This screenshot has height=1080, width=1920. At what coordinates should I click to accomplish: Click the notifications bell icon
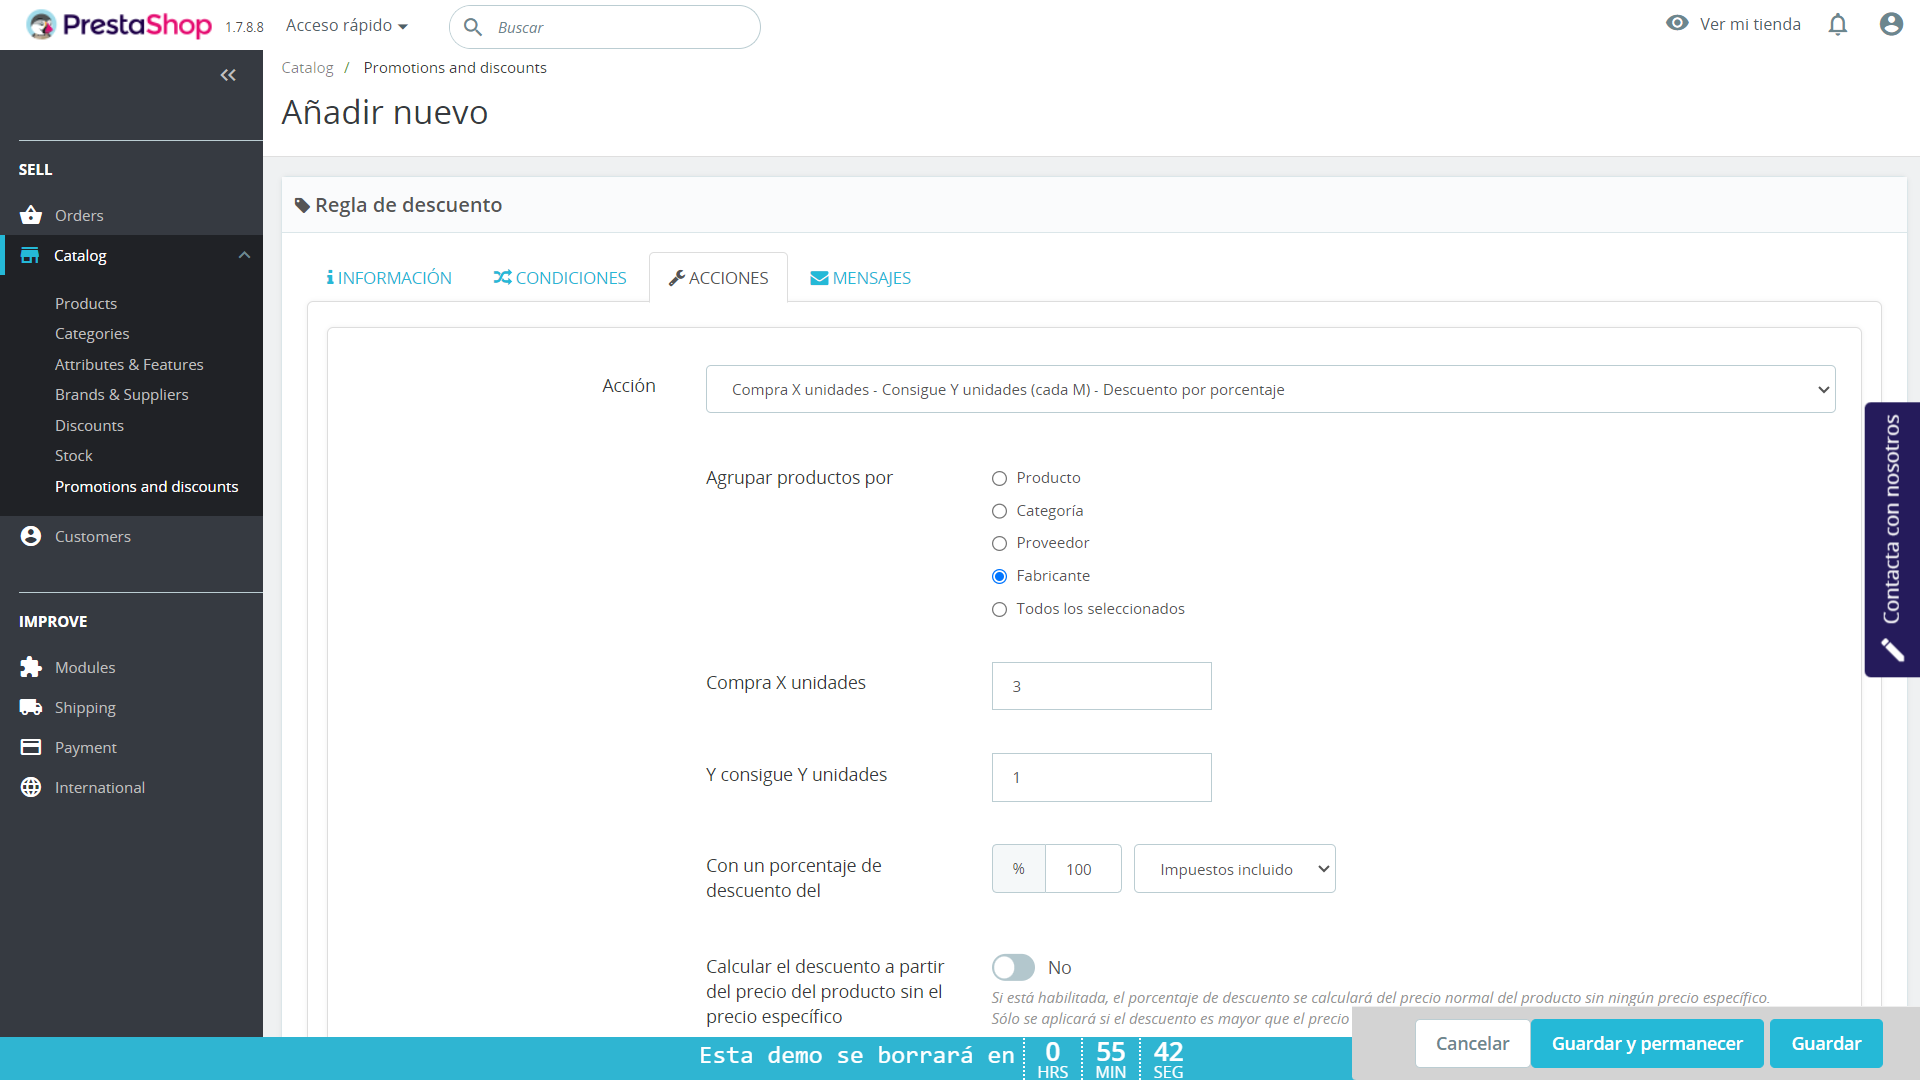(1838, 25)
